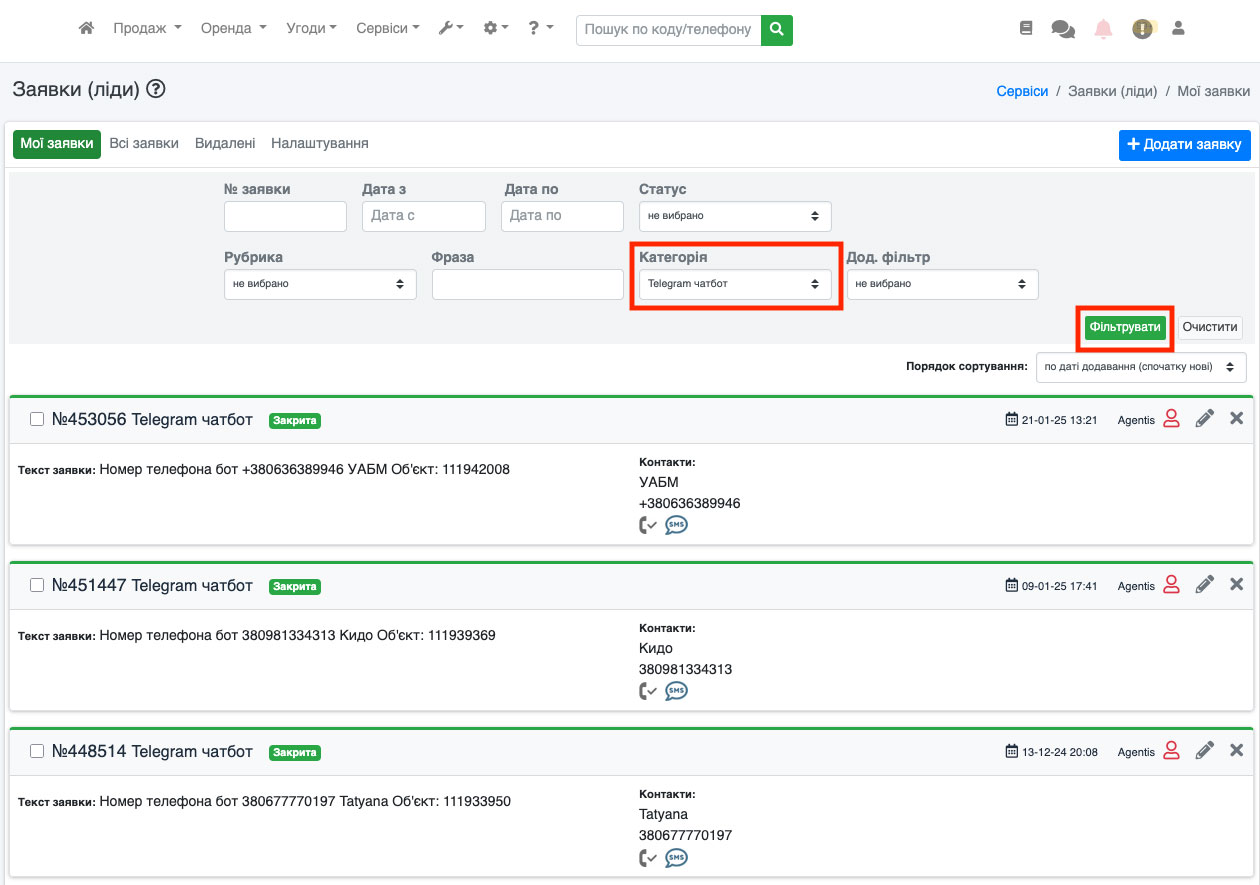Click the notifications bell icon
This screenshot has height=885, width=1260.
(x=1103, y=30)
